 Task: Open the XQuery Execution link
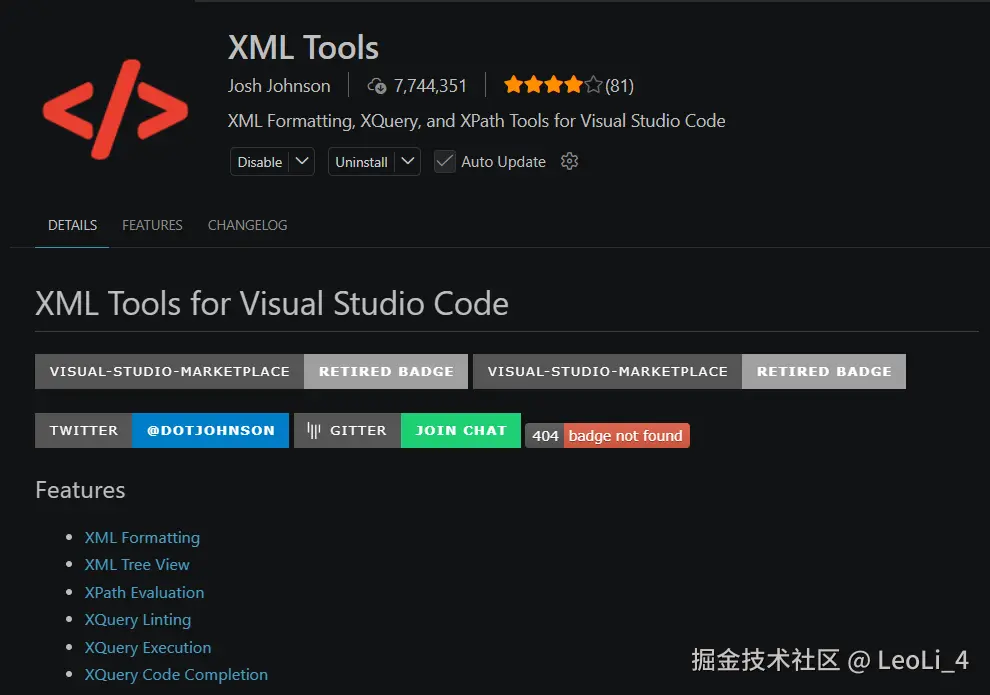tap(148, 648)
